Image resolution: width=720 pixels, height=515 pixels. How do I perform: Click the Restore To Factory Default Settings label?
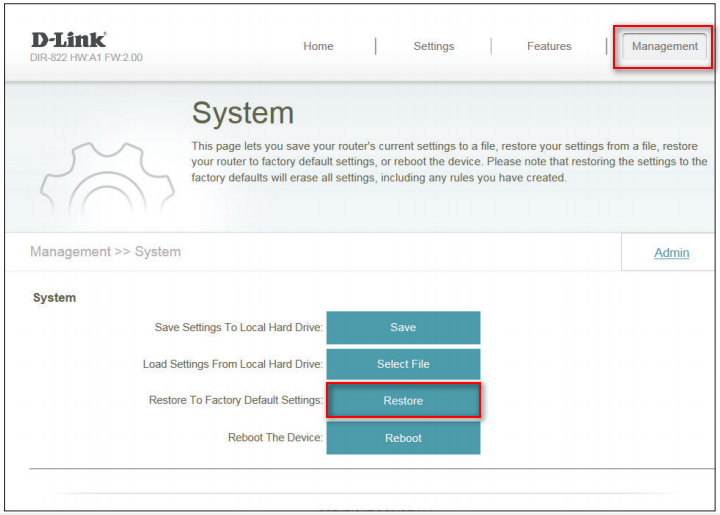(235, 400)
